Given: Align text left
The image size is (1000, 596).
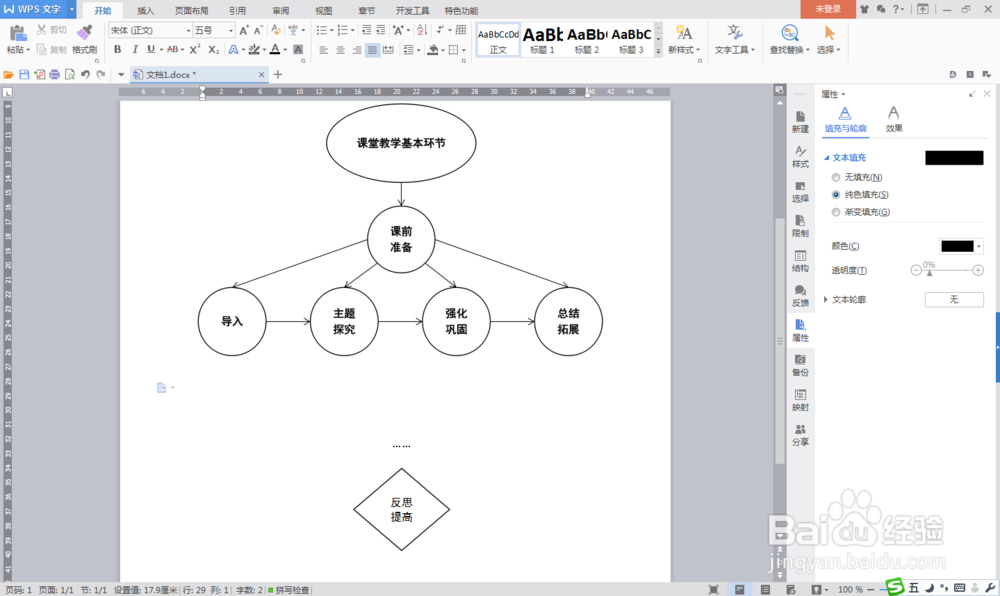Looking at the screenshot, I should coord(323,50).
